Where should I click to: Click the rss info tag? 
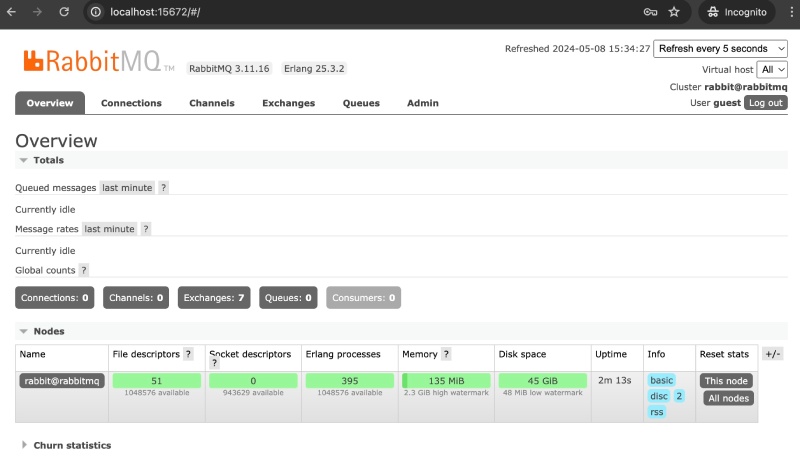coord(657,412)
